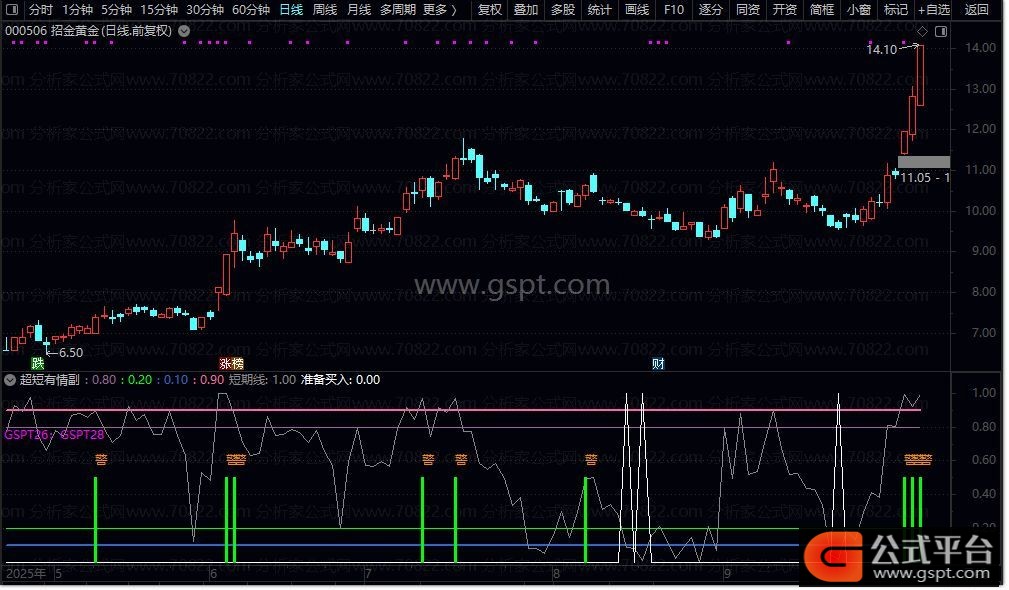Expand the 超短有情副 indicator dropdown
1009x590 pixels.
point(10,380)
